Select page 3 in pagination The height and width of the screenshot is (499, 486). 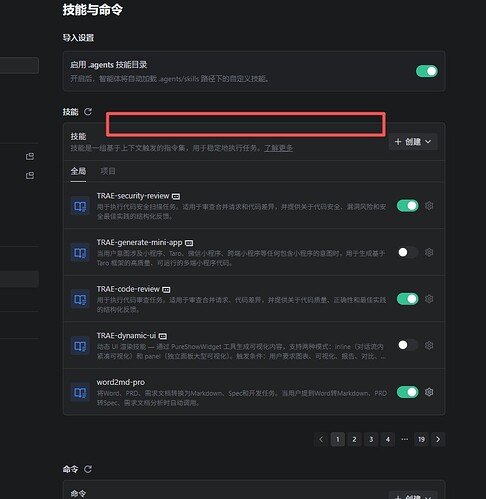[371, 439]
